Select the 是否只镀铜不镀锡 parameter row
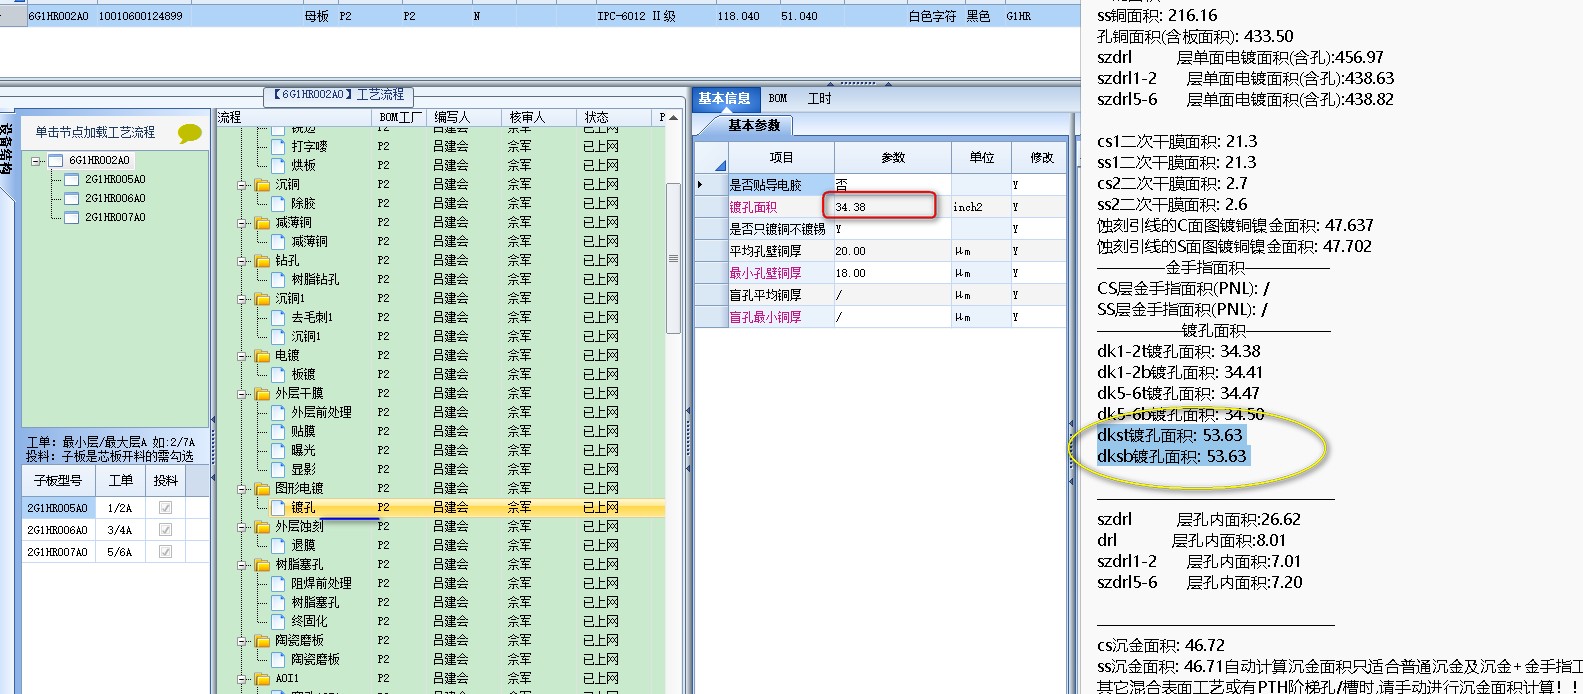This screenshot has width=1583, height=694. pyautogui.click(x=880, y=229)
